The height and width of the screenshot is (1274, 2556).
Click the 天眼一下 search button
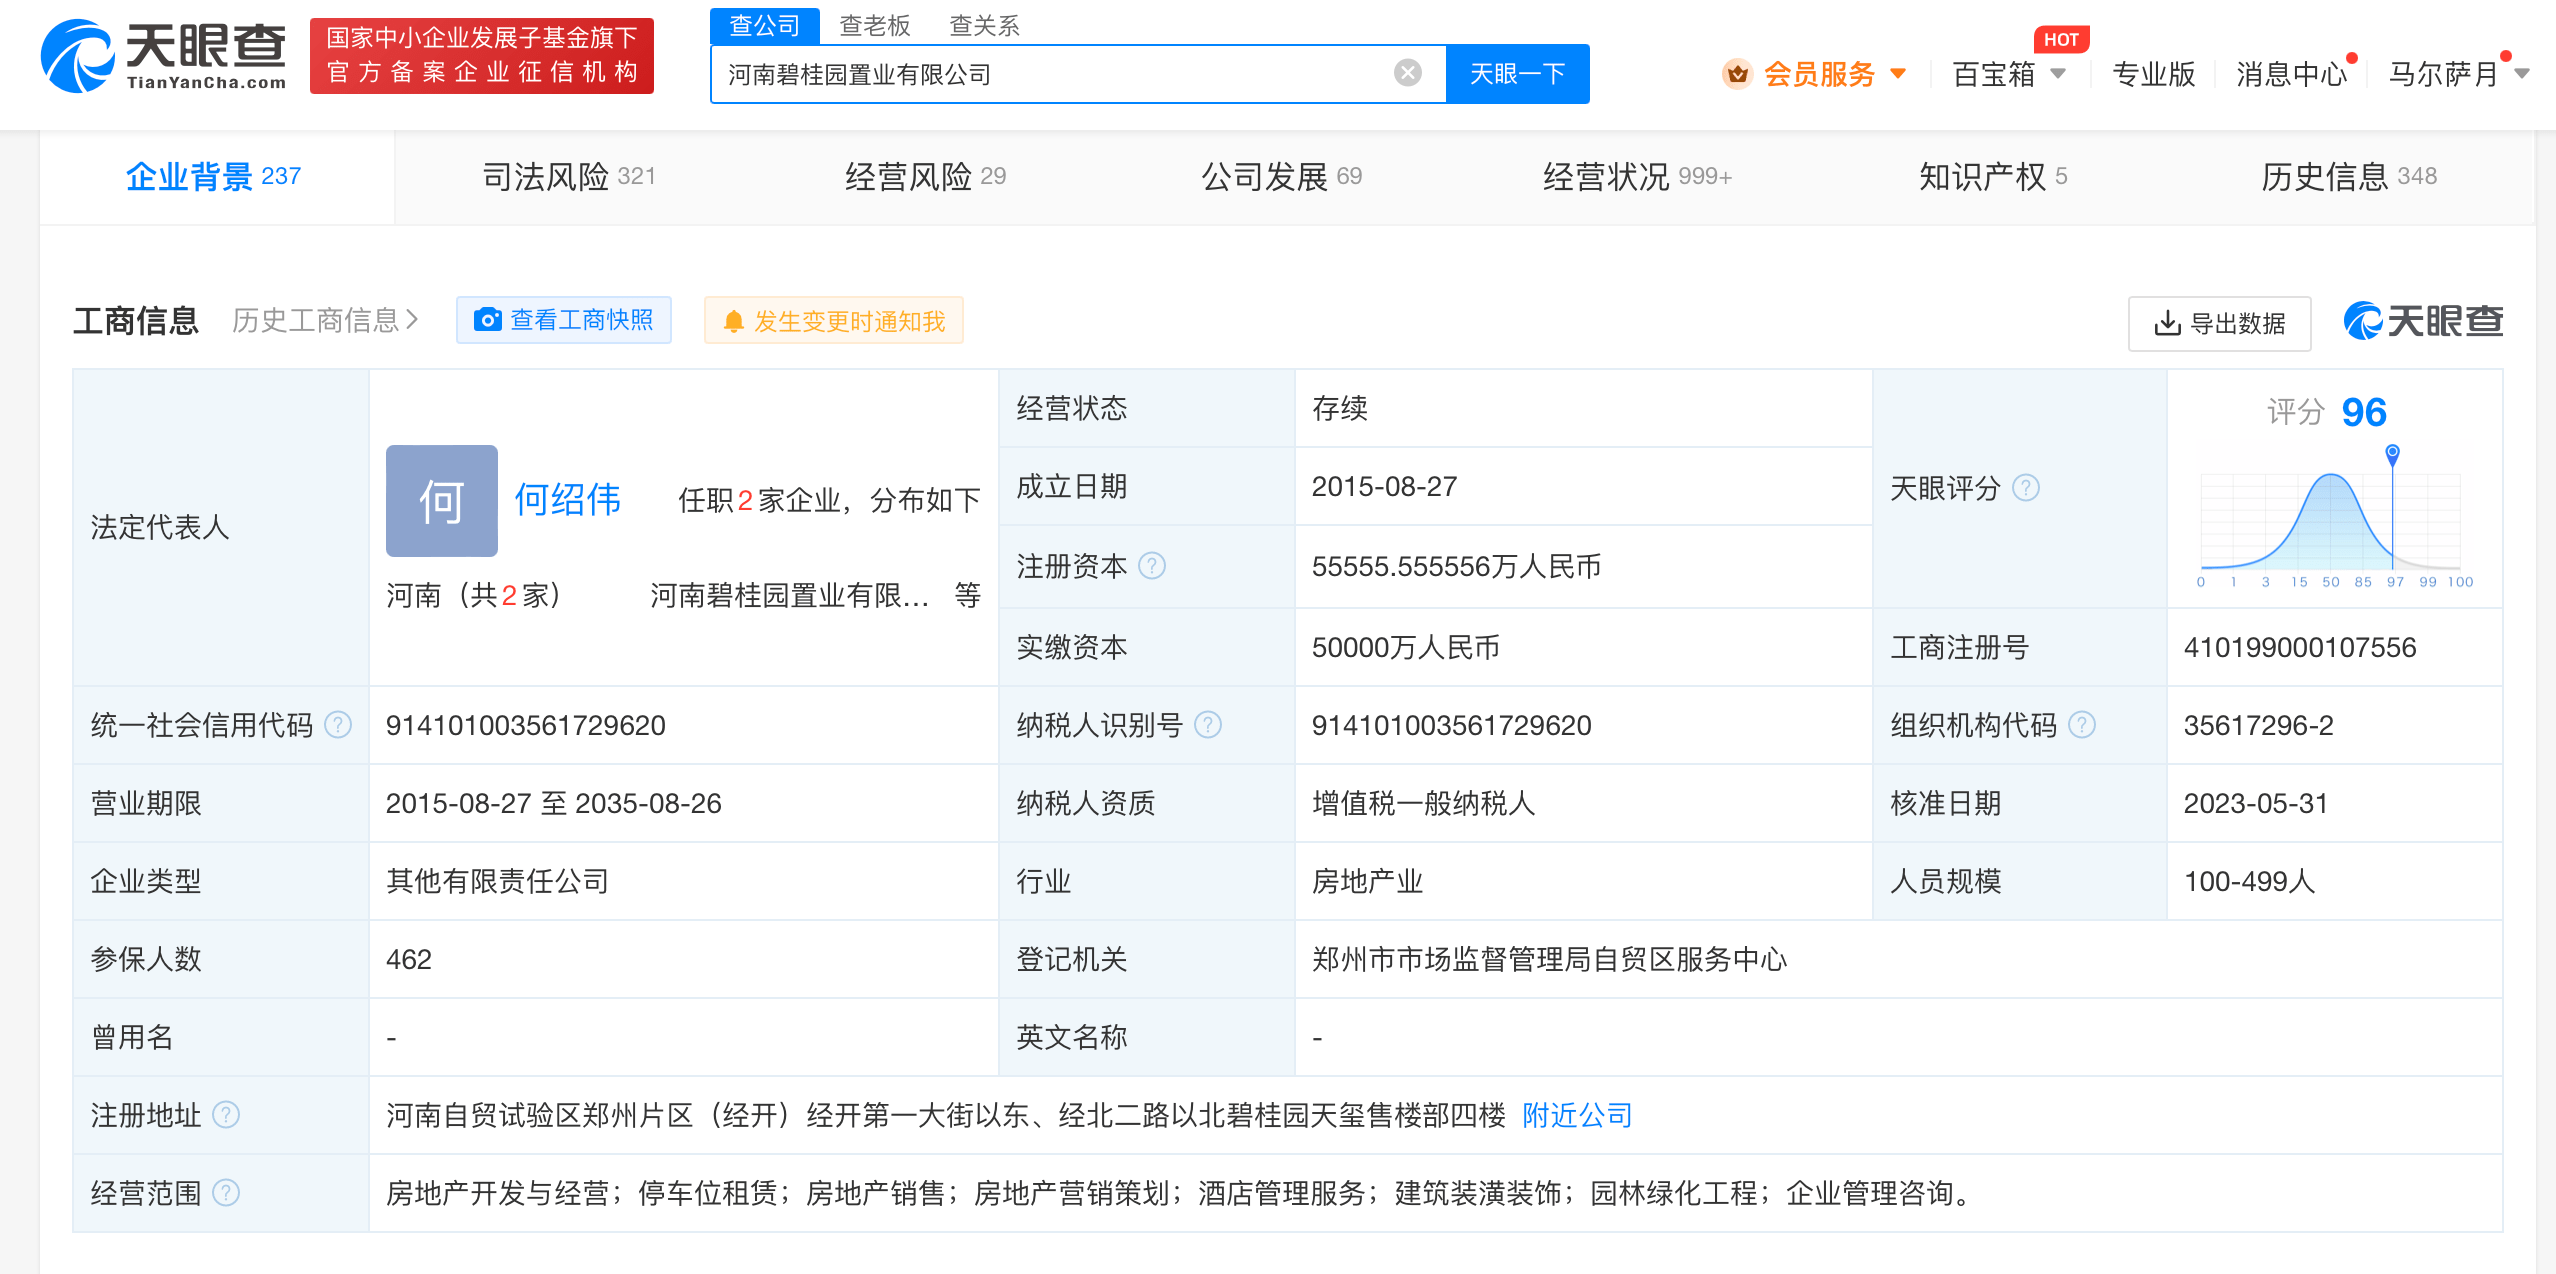(1516, 74)
